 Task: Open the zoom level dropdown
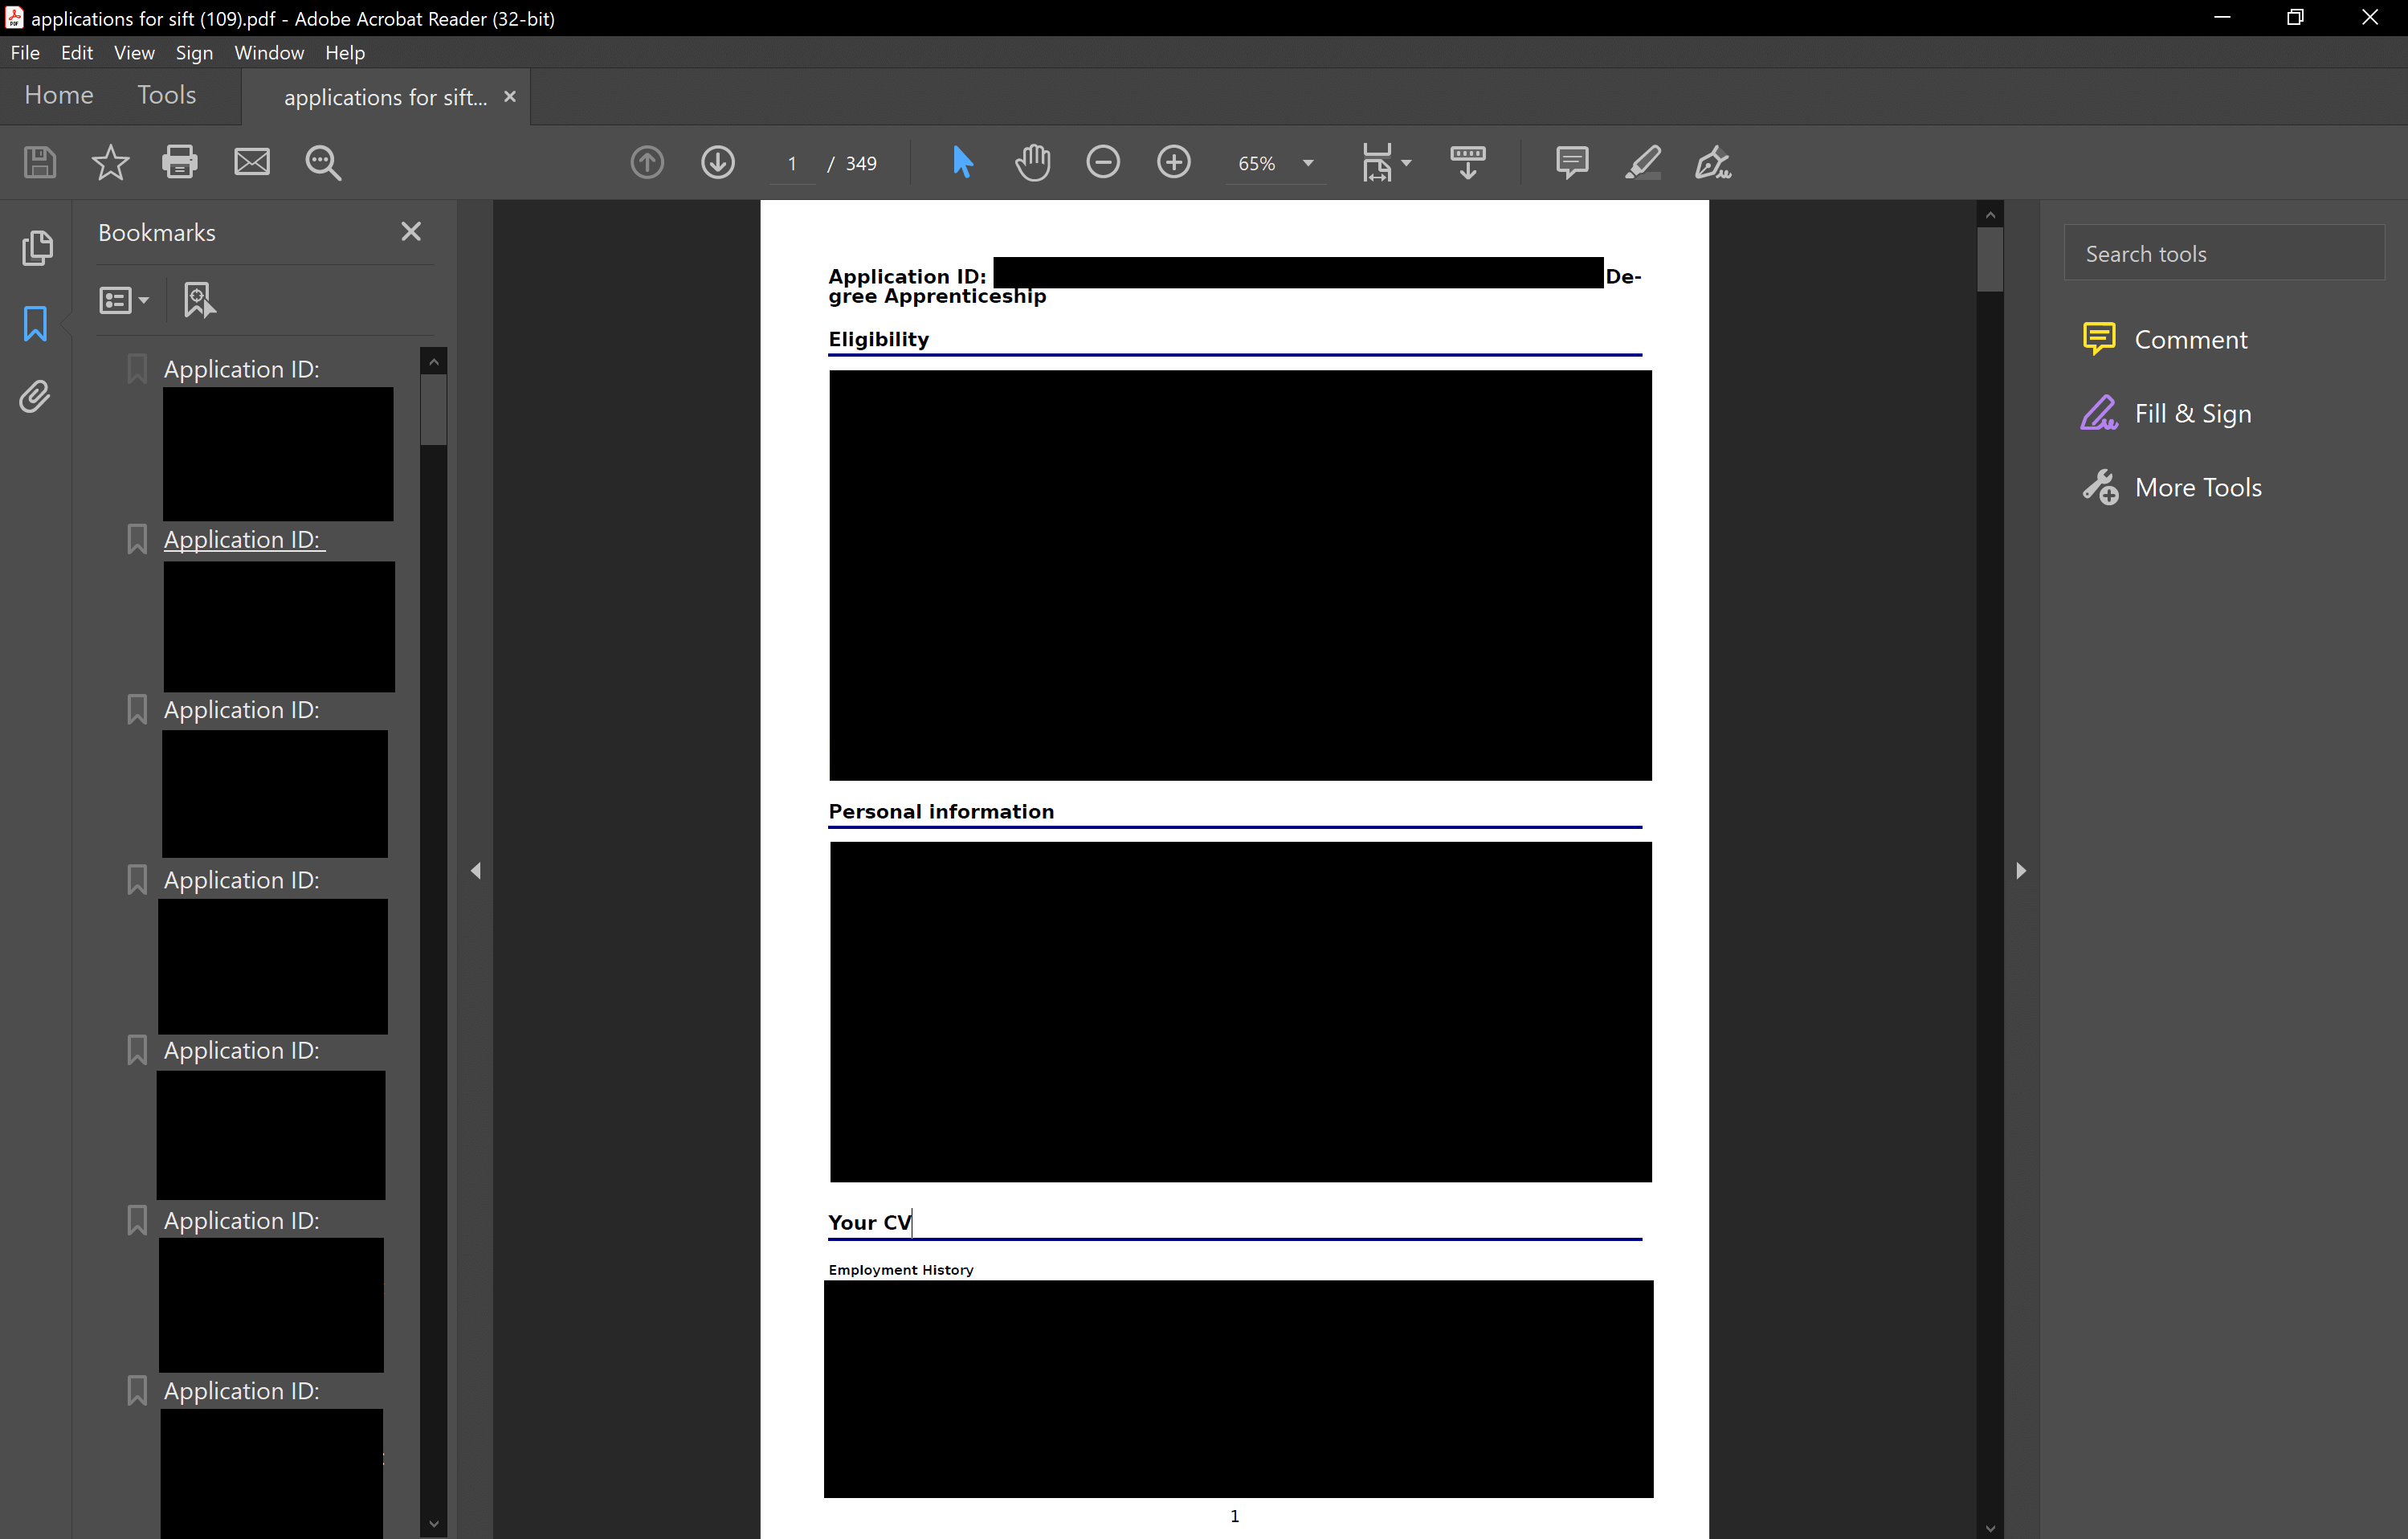point(1309,163)
